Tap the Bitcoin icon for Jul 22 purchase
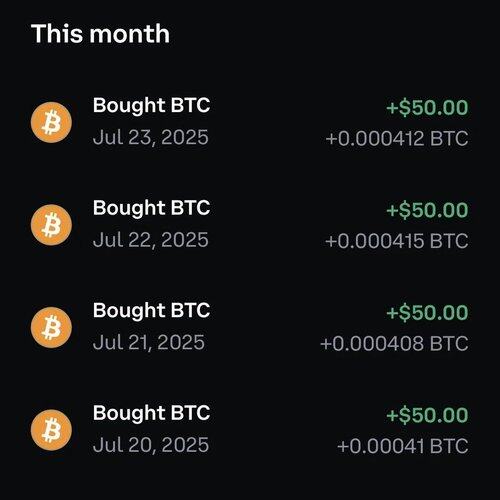 51,225
